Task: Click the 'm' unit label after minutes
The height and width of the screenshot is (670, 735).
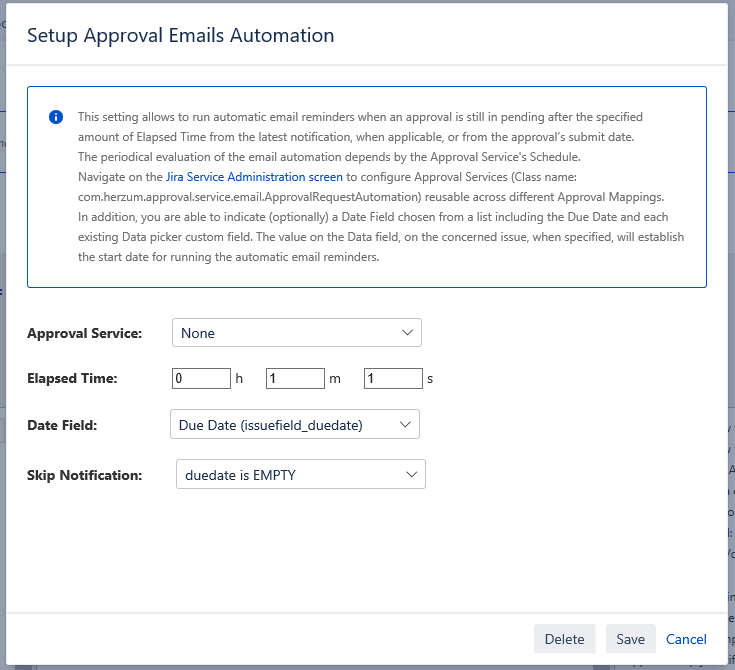Action: point(335,379)
